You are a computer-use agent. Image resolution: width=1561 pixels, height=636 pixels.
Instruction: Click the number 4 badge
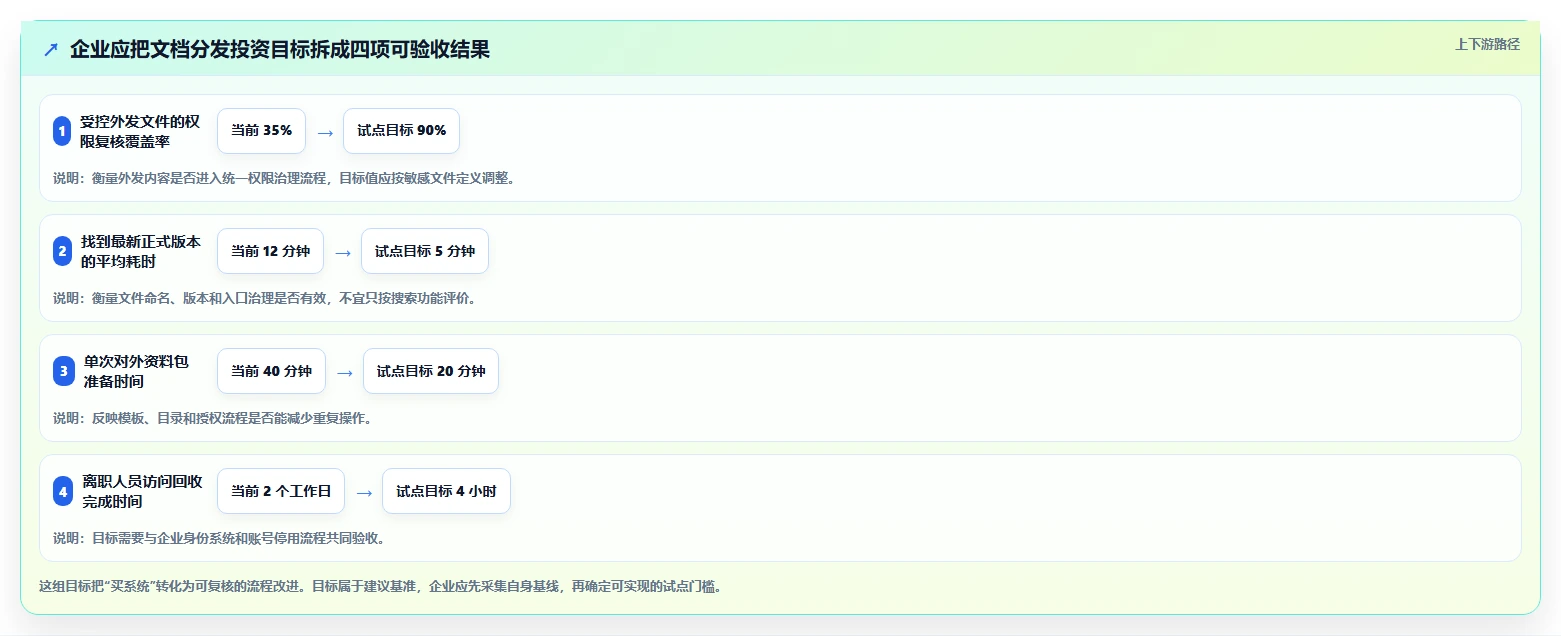64,491
